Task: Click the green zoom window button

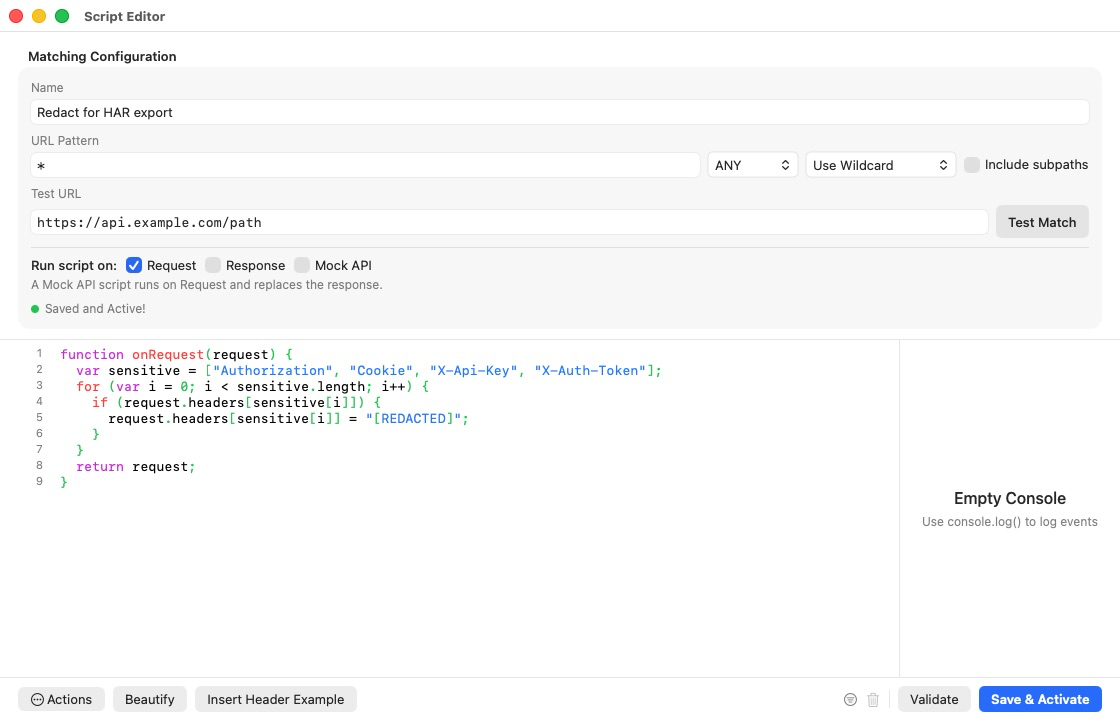Action: [x=62, y=16]
